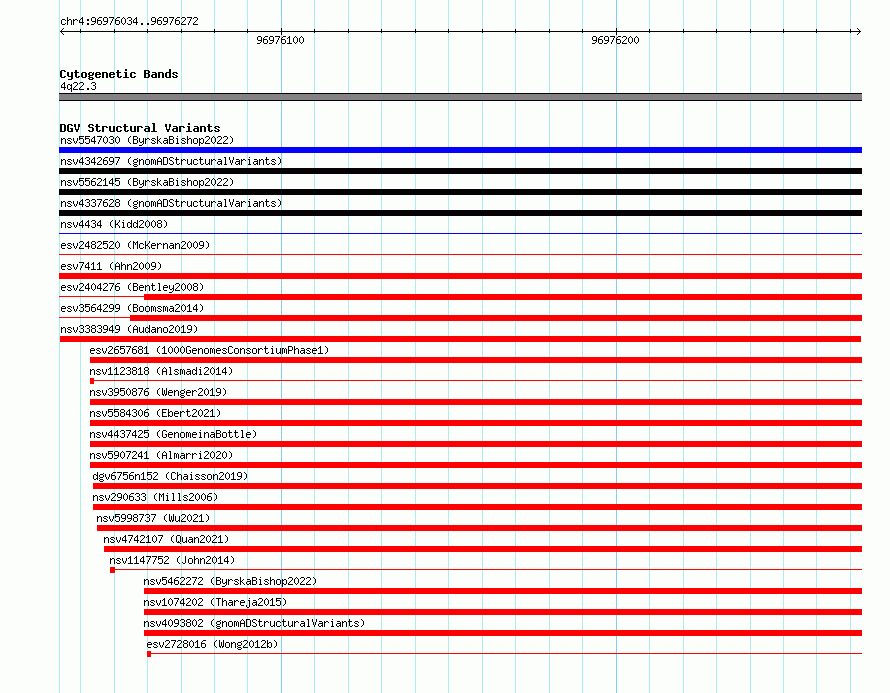Click nsv5907241 (Almarri2020) variant label
This screenshot has height=693, width=890.
click(x=161, y=455)
